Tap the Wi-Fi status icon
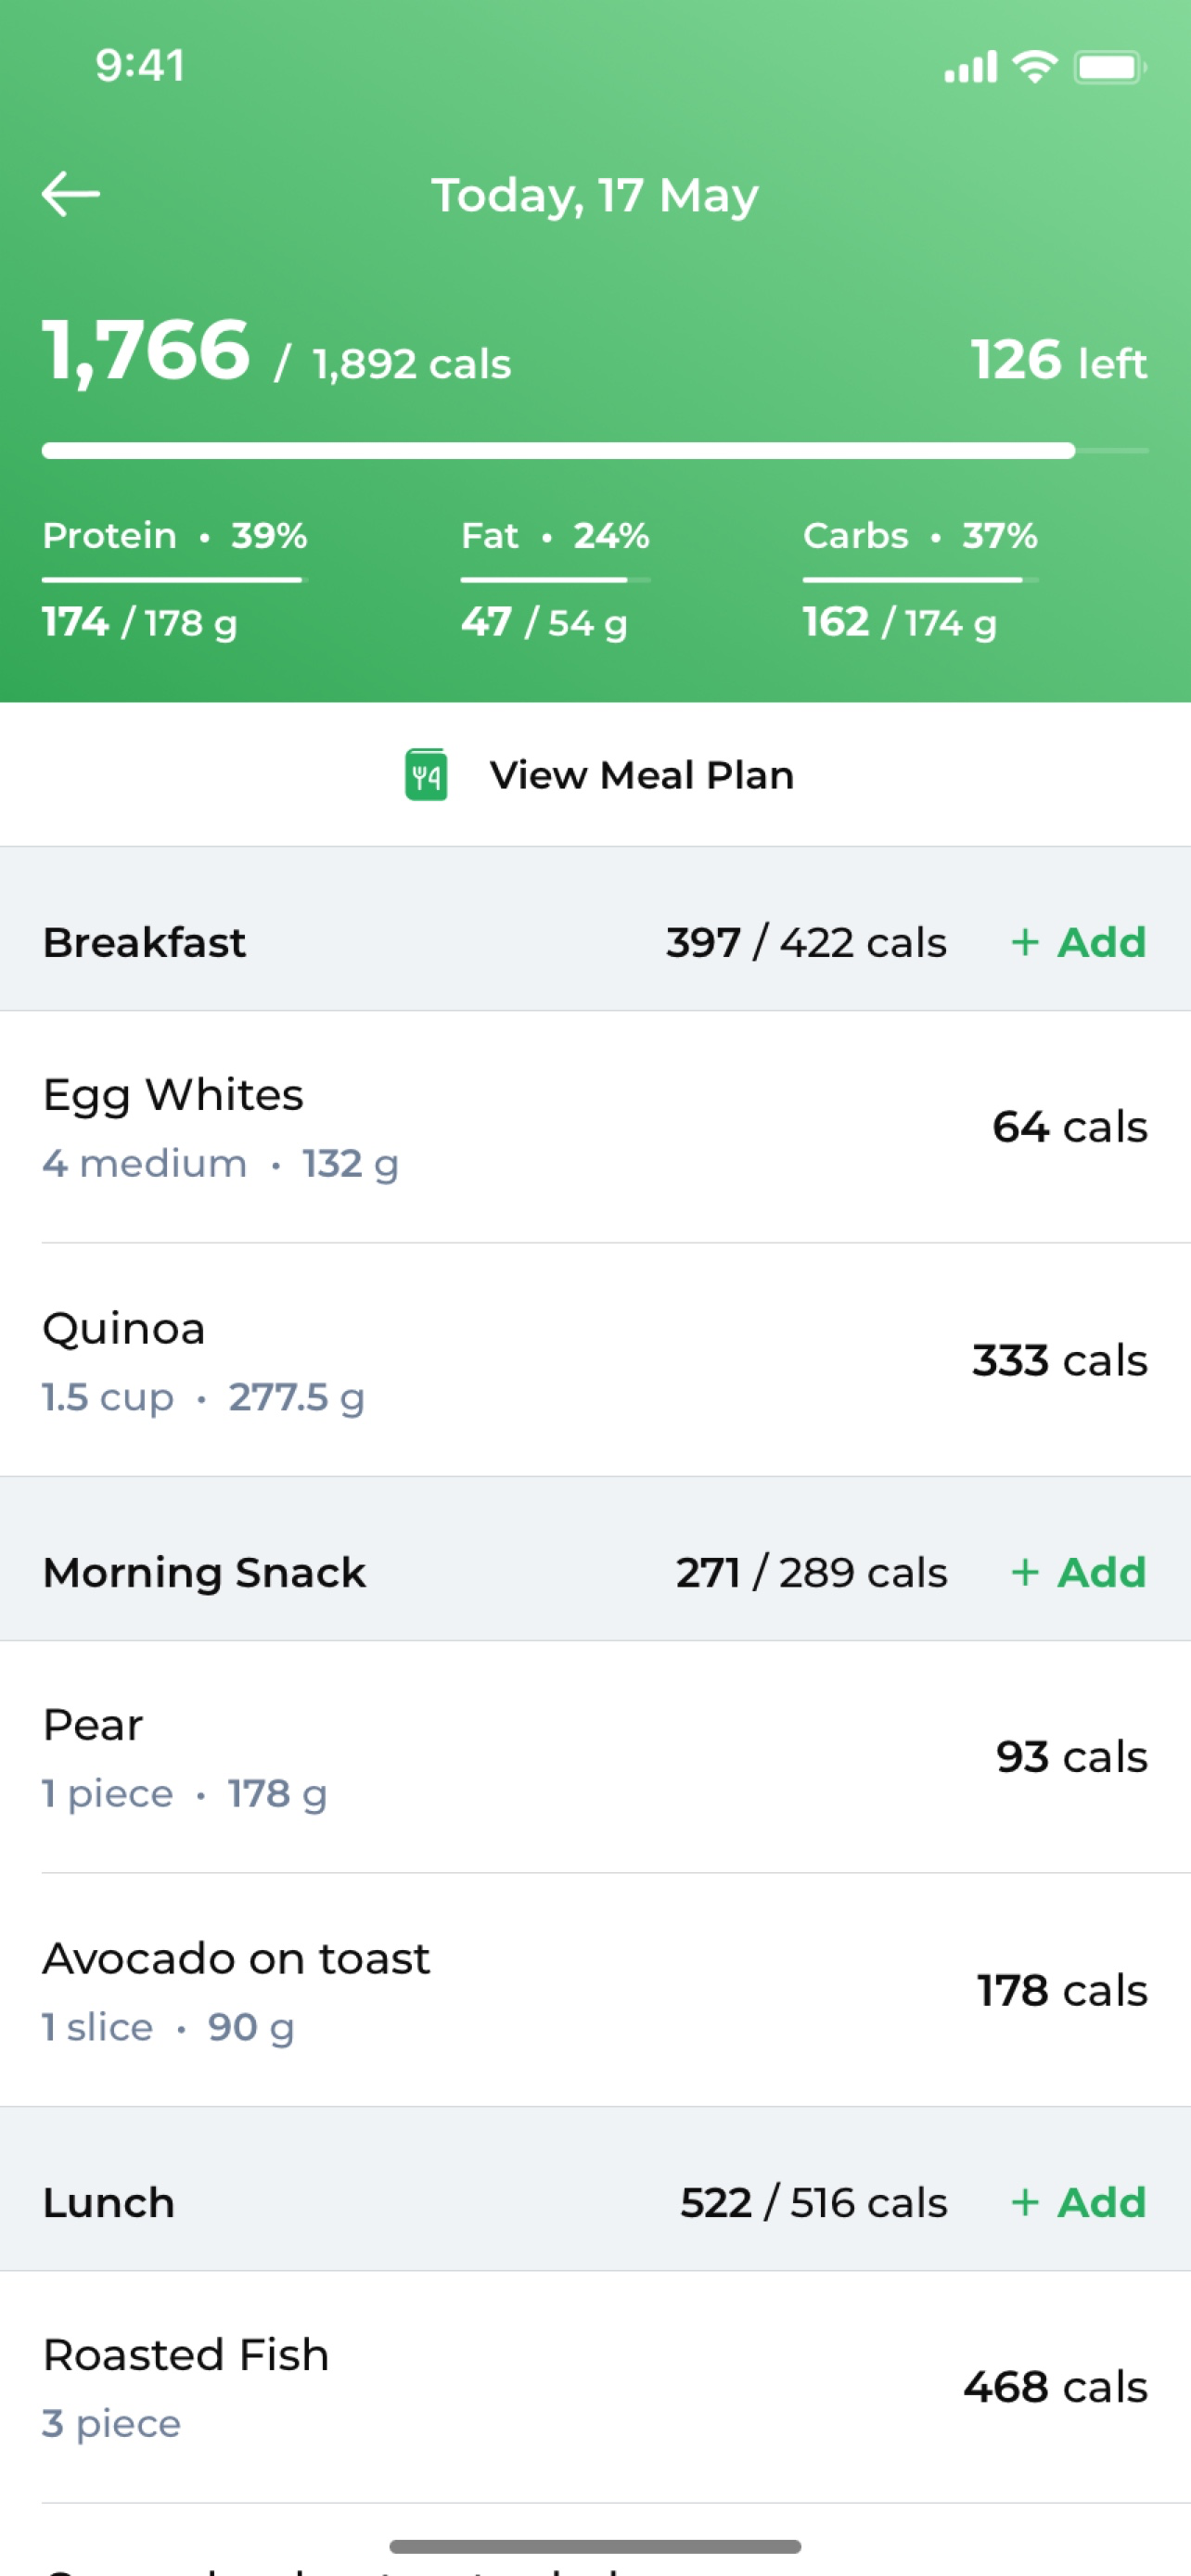Screen dimensions: 1191x2576 click(1035, 67)
